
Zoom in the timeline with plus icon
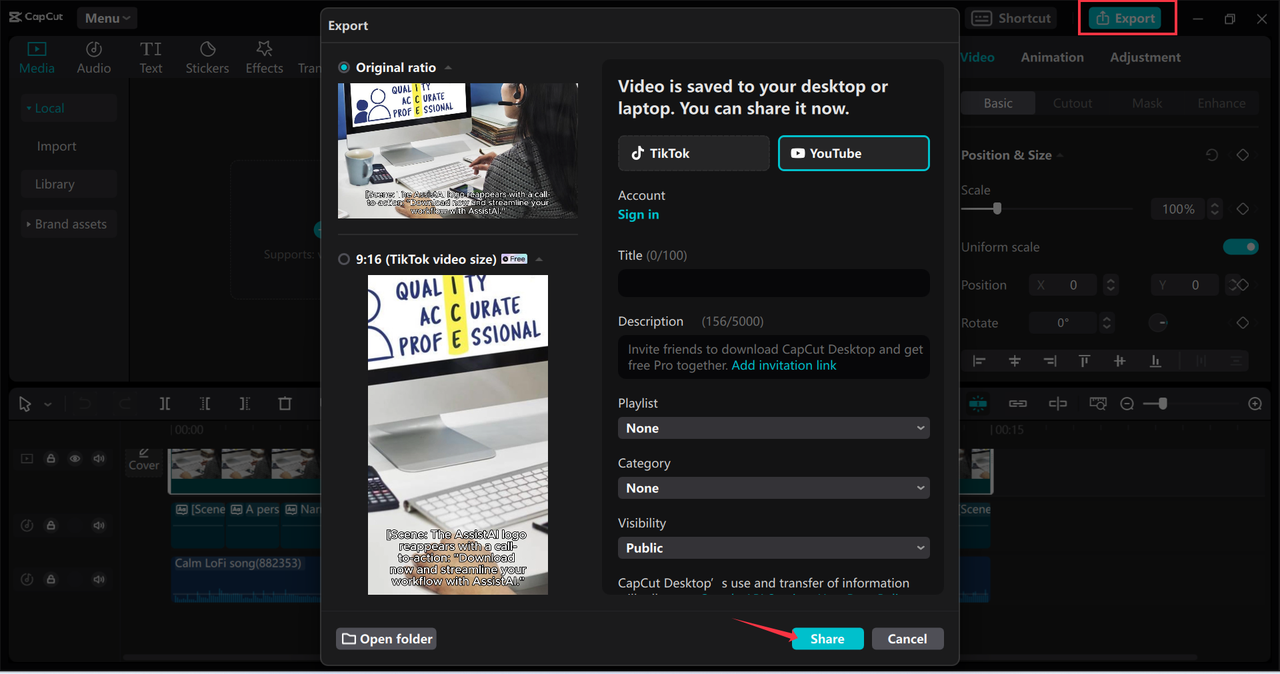coord(1255,404)
